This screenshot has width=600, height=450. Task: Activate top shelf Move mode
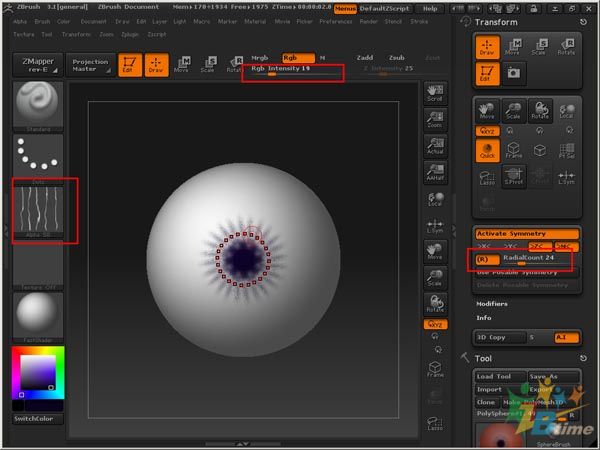tap(182, 65)
